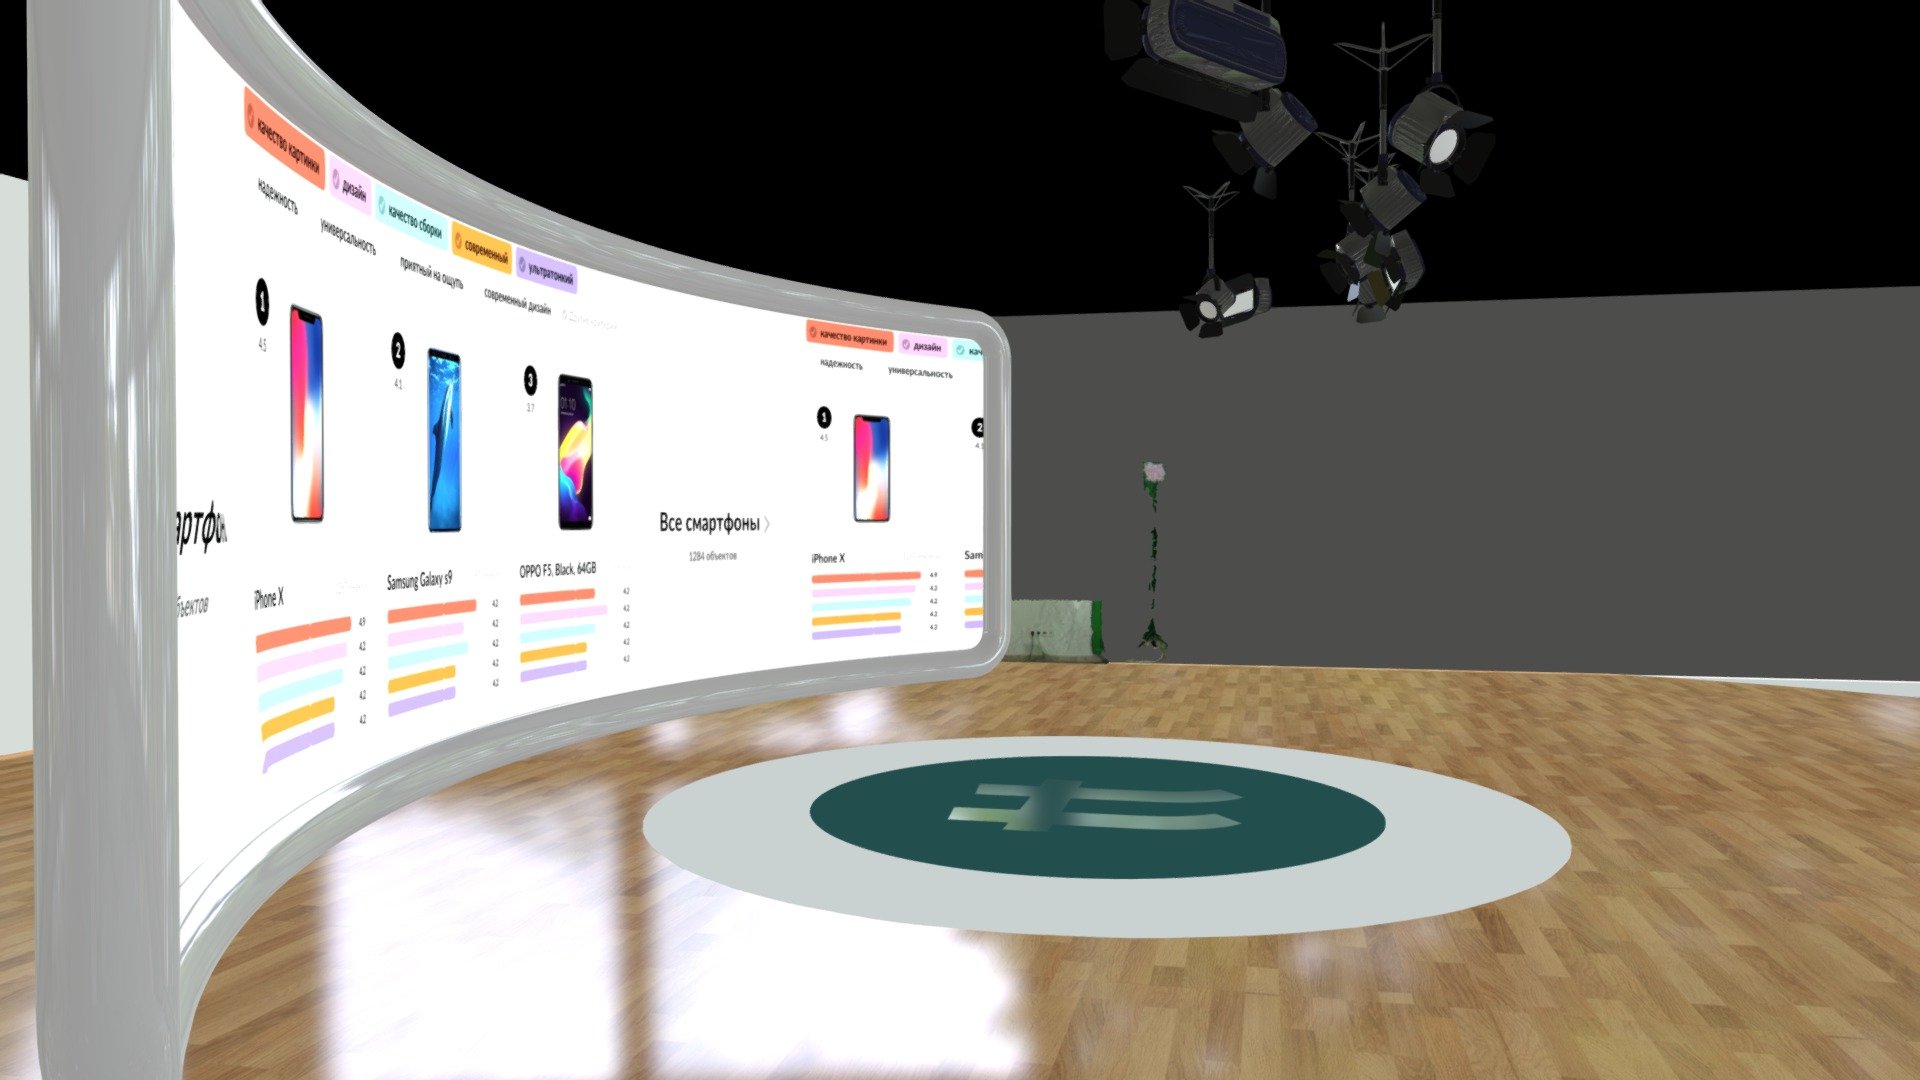
Task: Click the '1284 объектов' count text
Action: coord(712,556)
